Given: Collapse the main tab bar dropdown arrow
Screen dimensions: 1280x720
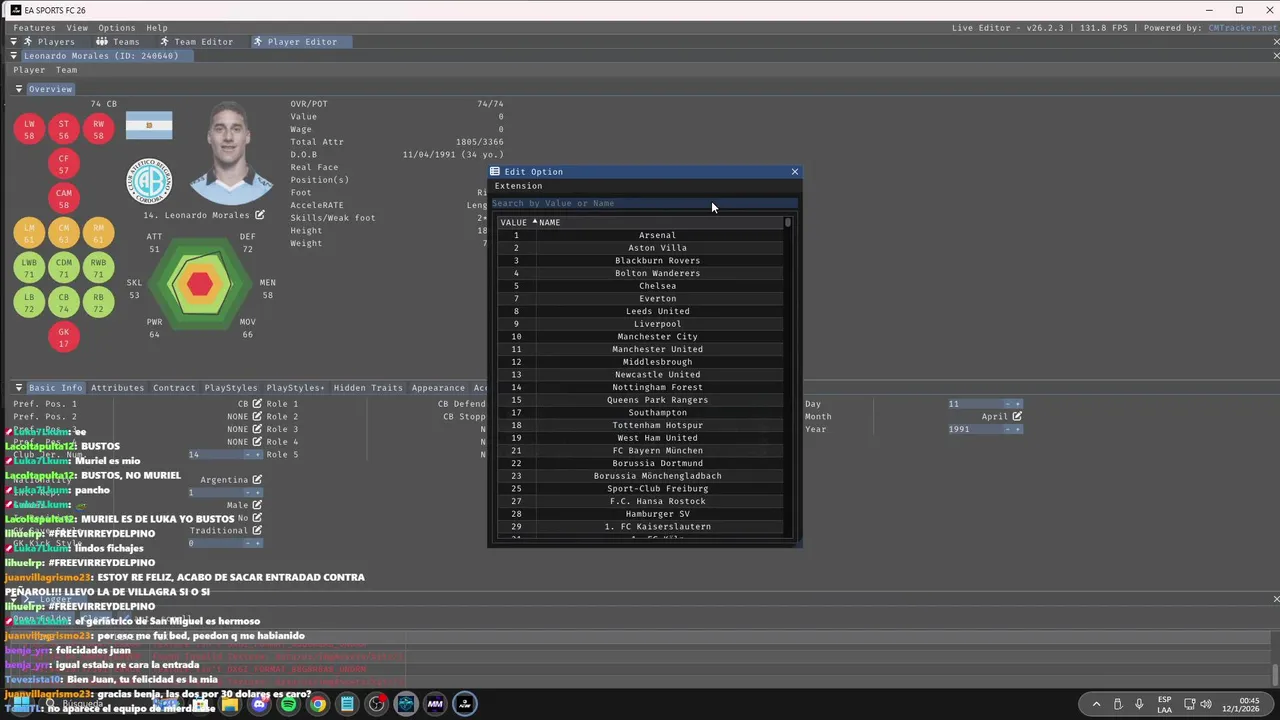Looking at the screenshot, I should click(14, 42).
